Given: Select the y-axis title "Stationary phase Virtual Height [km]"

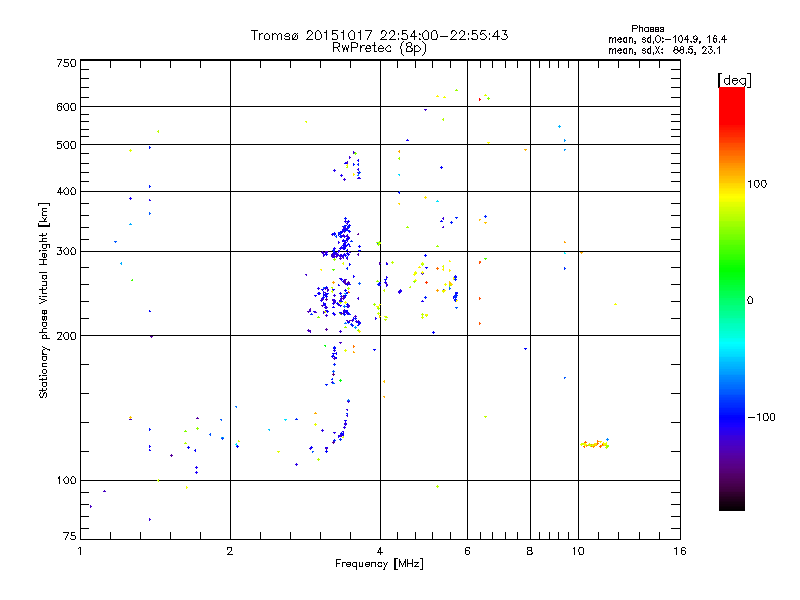Looking at the screenshot, I should (x=43, y=300).
